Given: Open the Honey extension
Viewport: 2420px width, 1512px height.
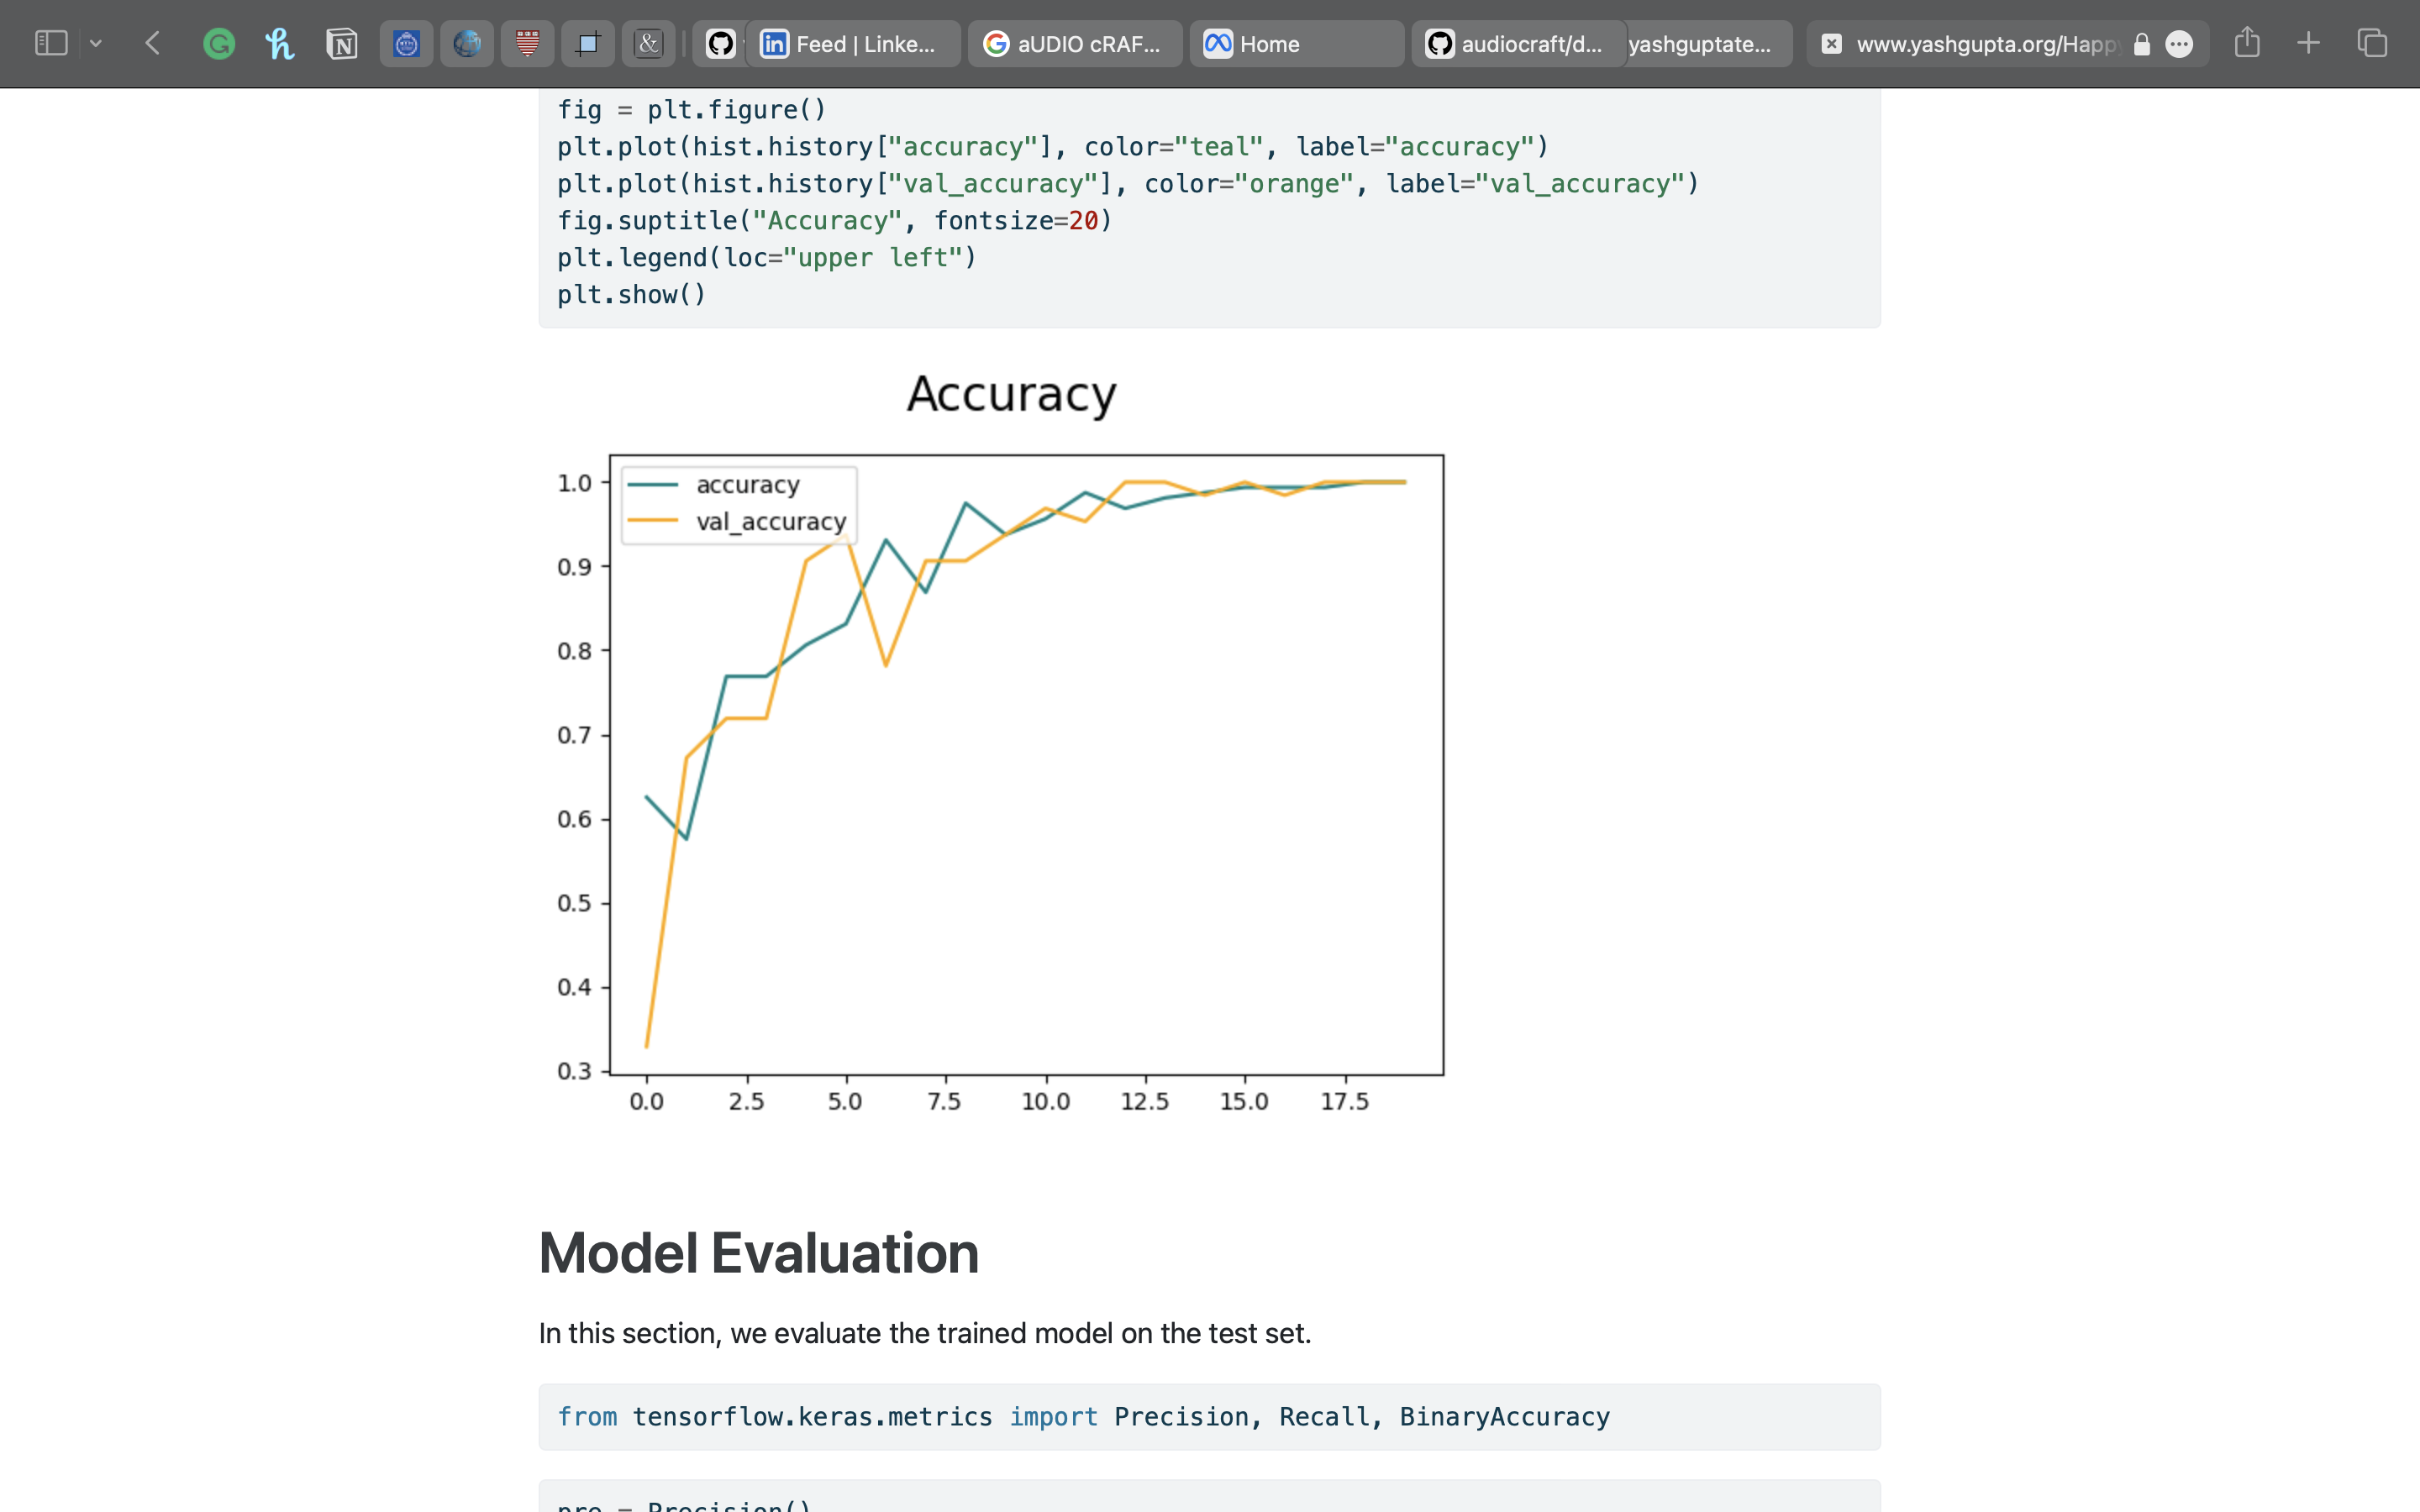Looking at the screenshot, I should 280,43.
